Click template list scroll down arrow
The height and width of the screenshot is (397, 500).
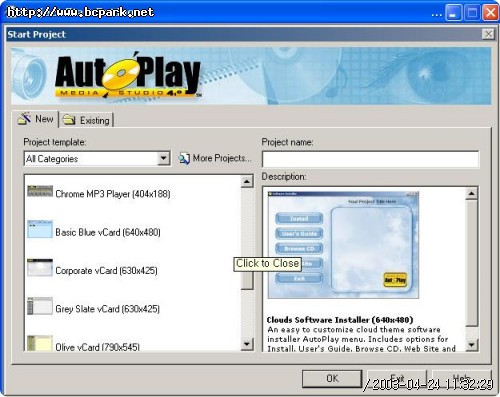click(x=247, y=344)
